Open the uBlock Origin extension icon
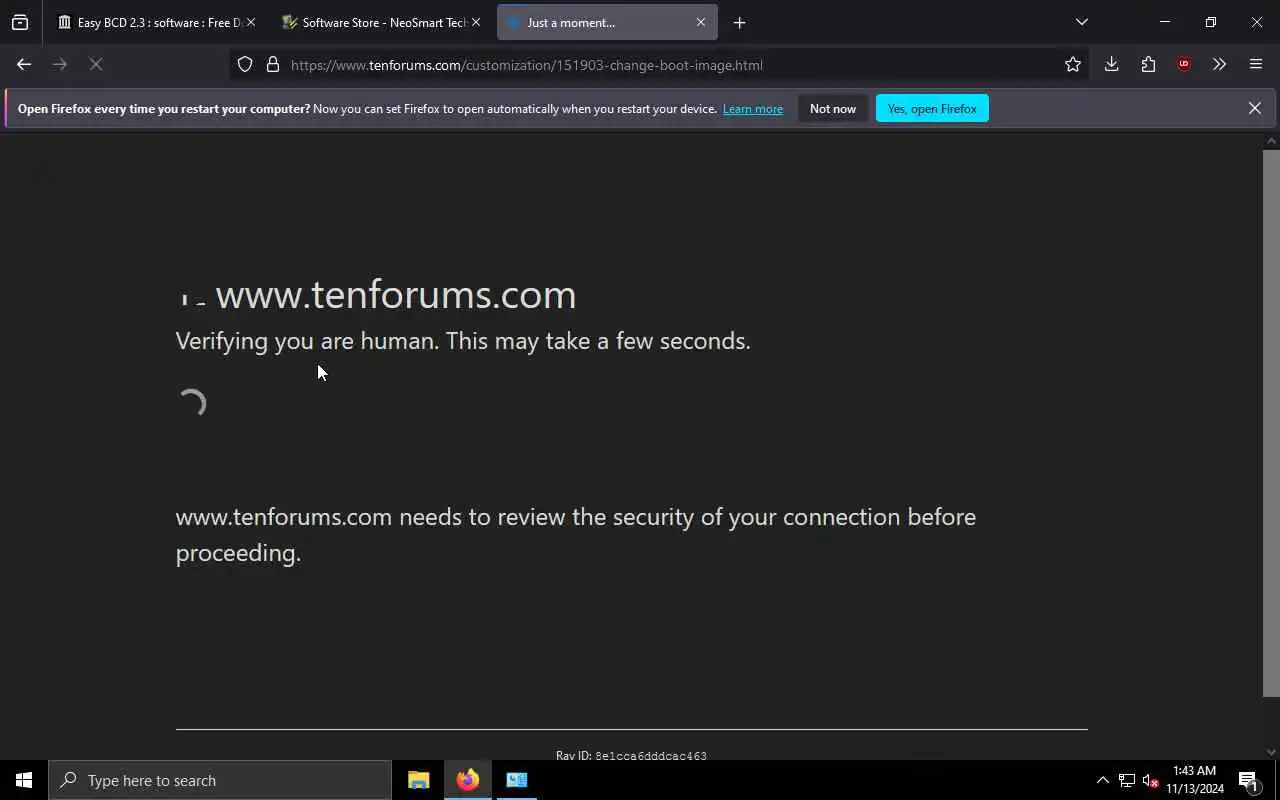Screen dimensions: 1280x800 click(1184, 65)
